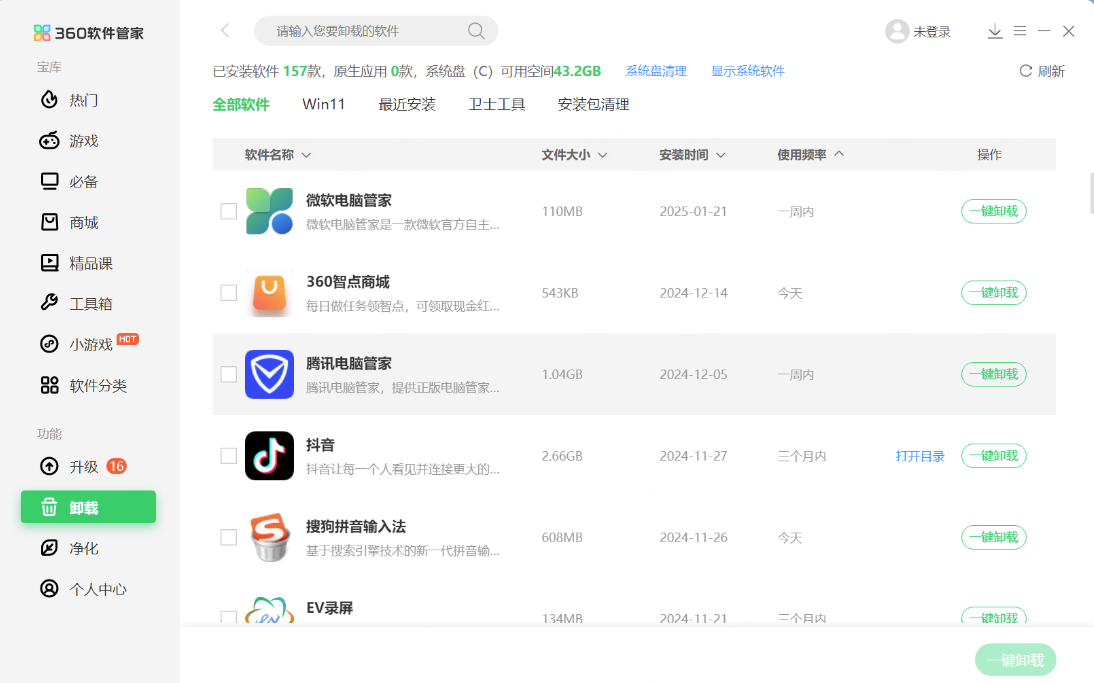1094x683 pixels.
Task: Click the 16 update count badge
Action: tap(117, 466)
